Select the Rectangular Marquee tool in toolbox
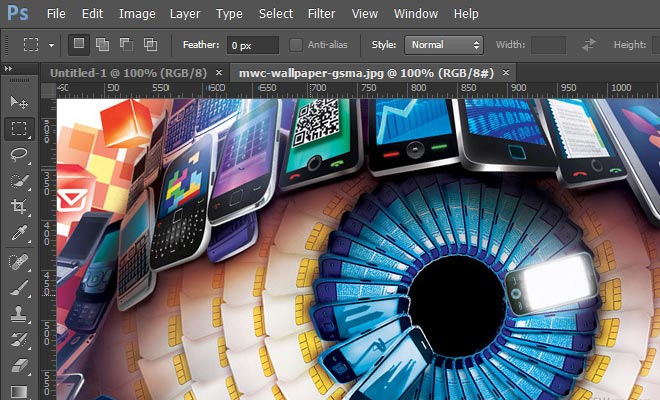The height and width of the screenshot is (400, 660). coord(19,128)
